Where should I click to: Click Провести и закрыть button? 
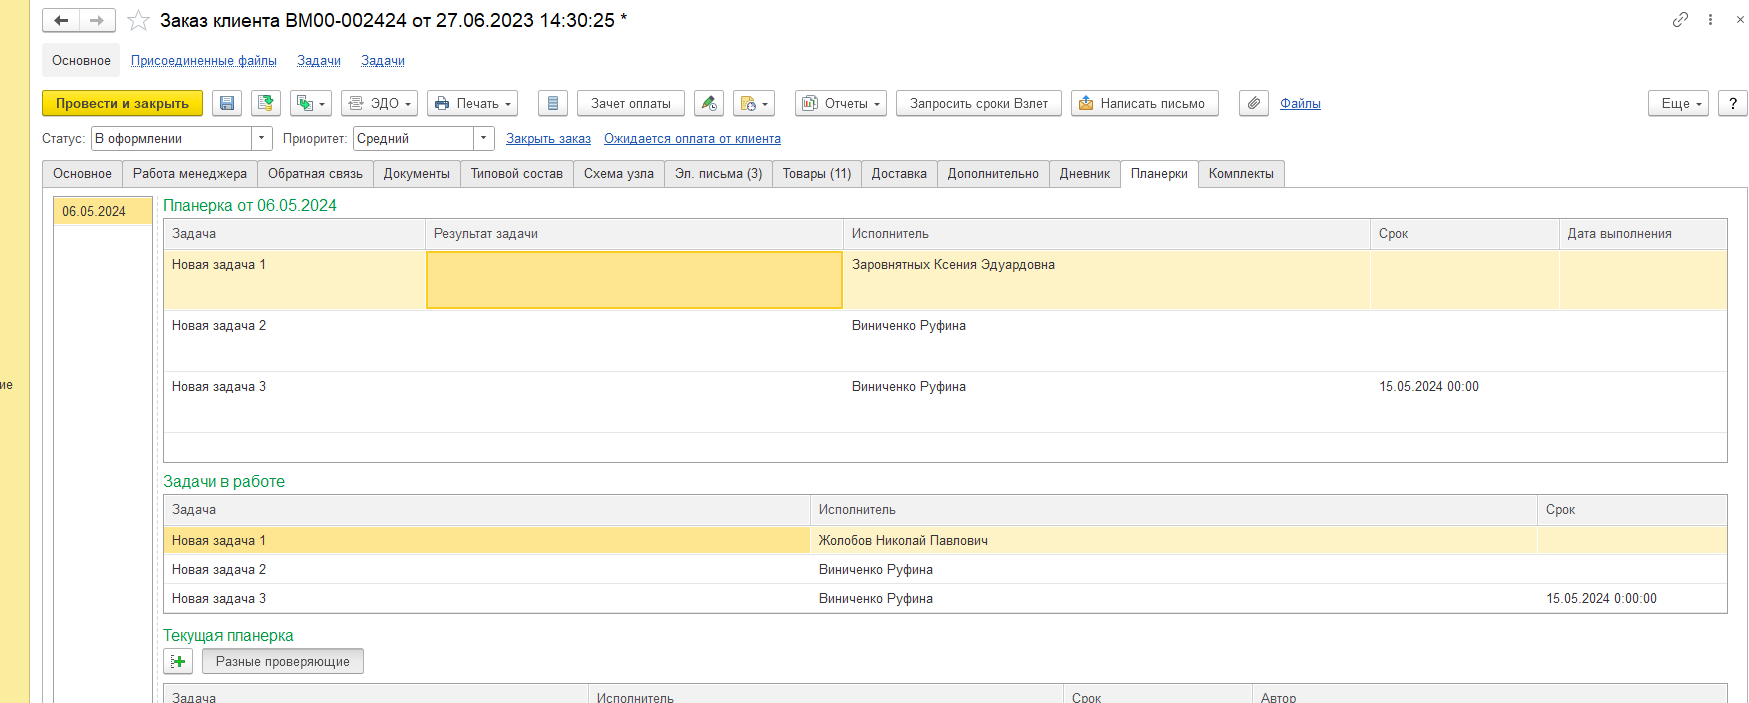pos(122,103)
